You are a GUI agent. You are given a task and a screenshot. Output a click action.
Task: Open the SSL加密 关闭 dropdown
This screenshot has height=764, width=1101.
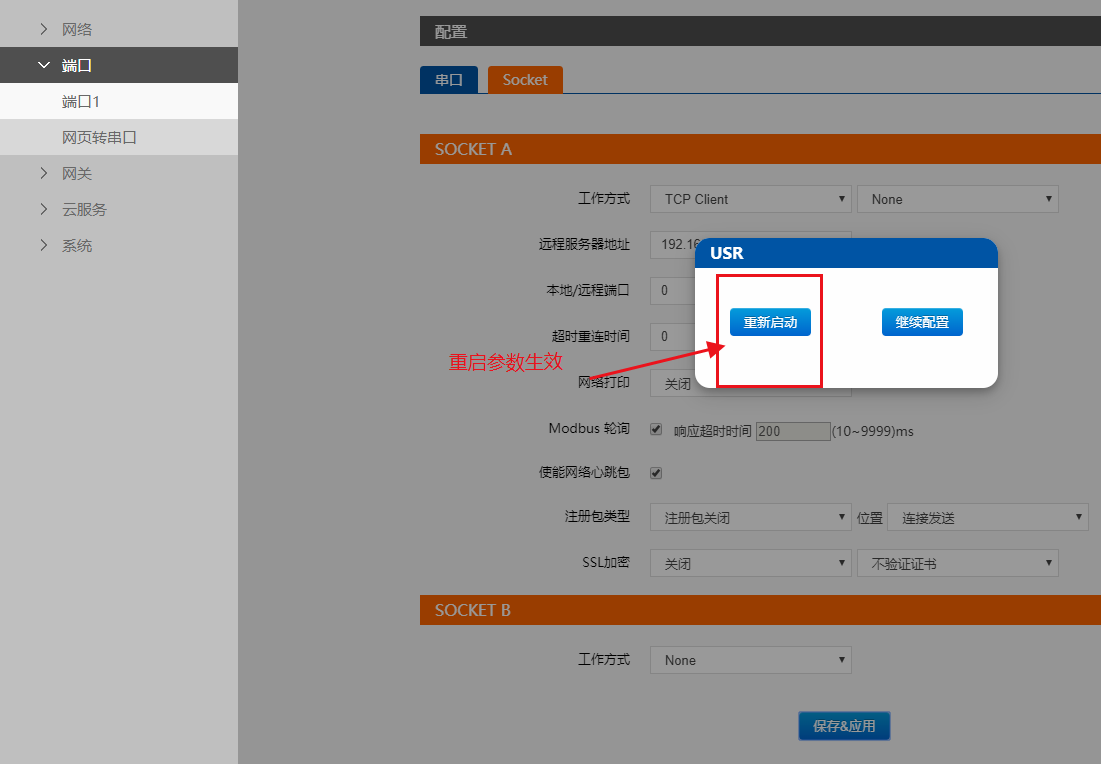coord(750,564)
